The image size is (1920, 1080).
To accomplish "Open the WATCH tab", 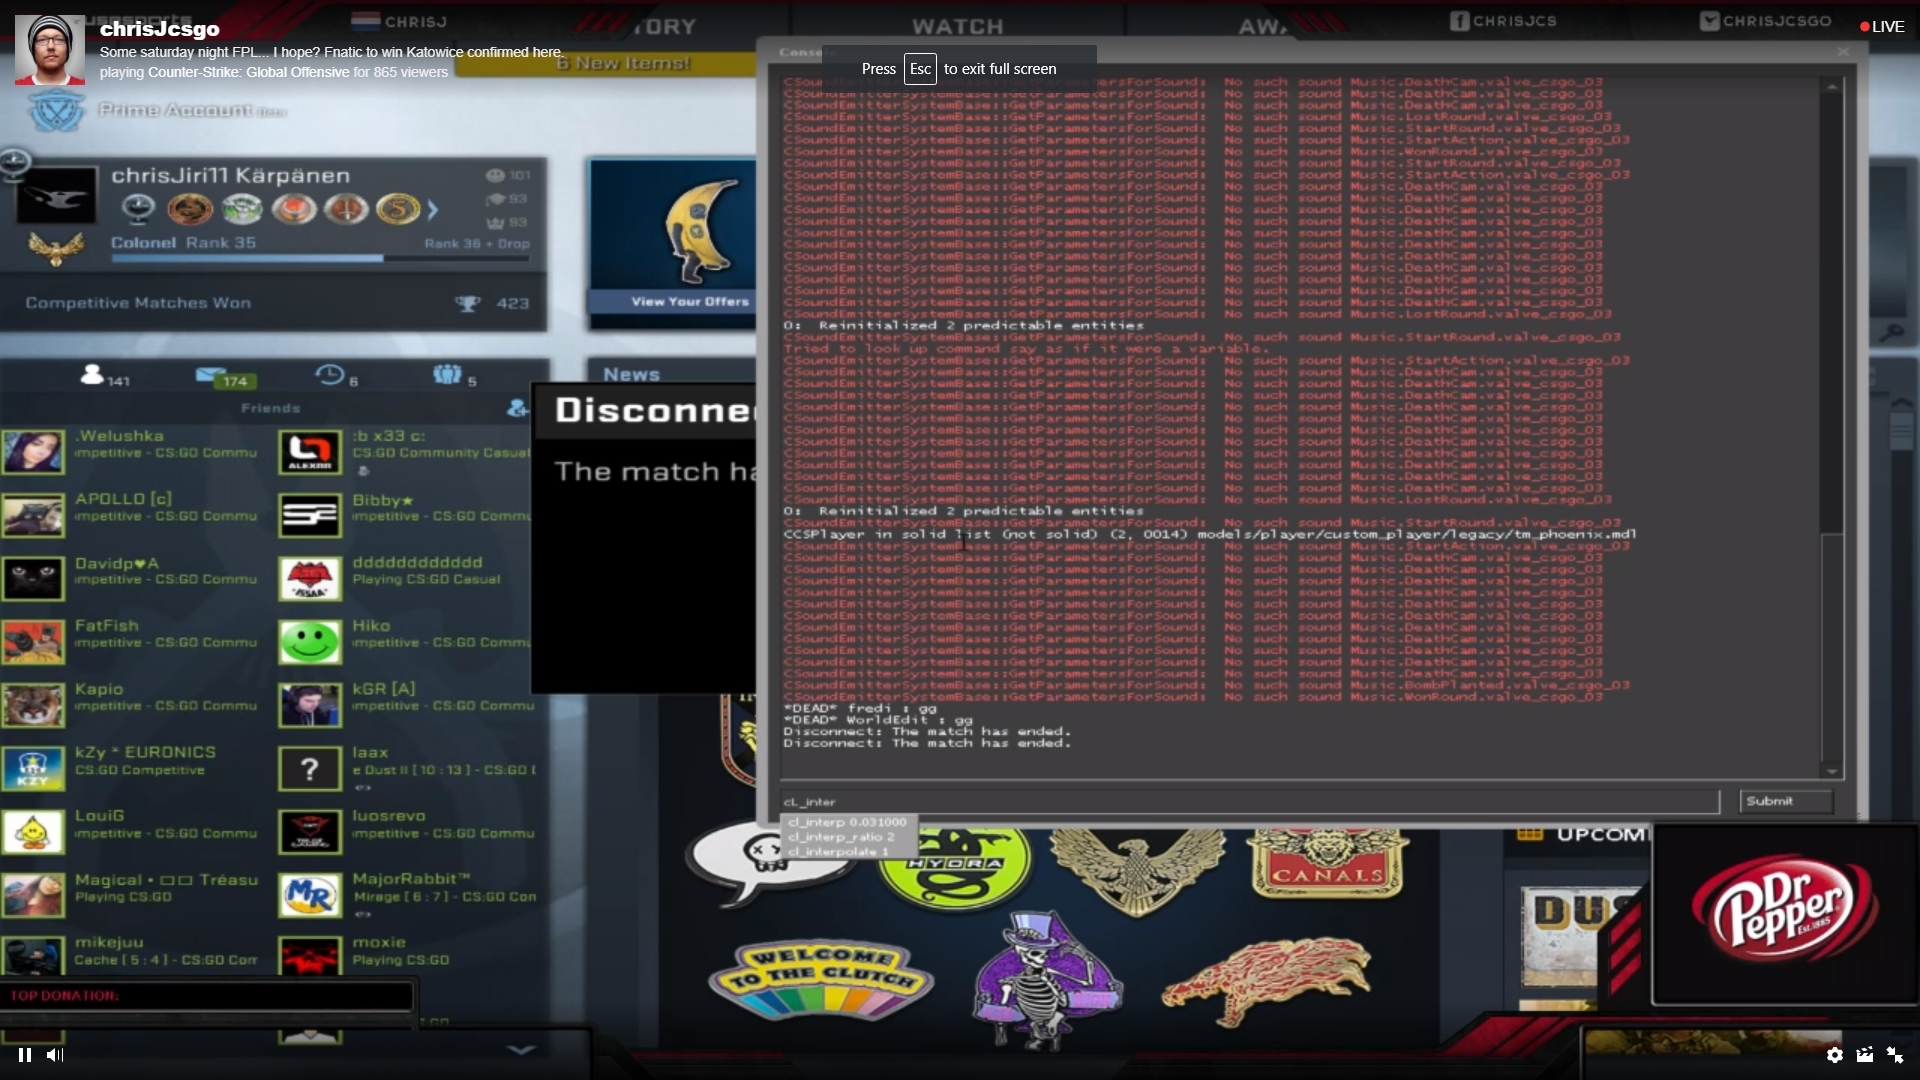I will point(957,26).
